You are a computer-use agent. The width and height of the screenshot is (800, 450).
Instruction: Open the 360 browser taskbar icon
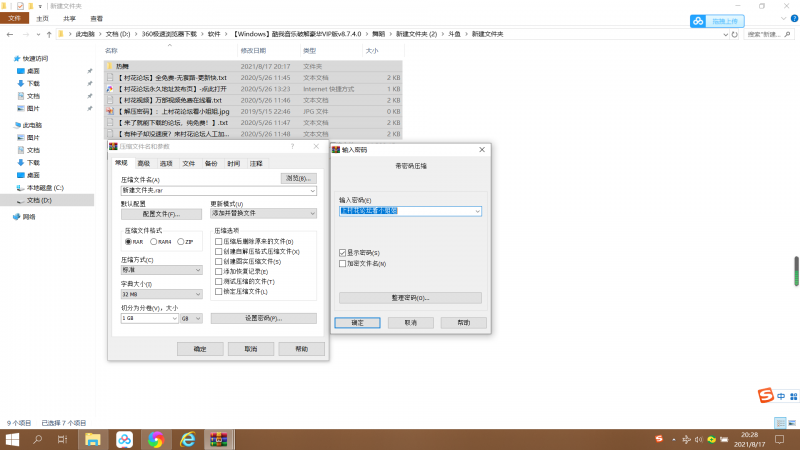click(155, 439)
